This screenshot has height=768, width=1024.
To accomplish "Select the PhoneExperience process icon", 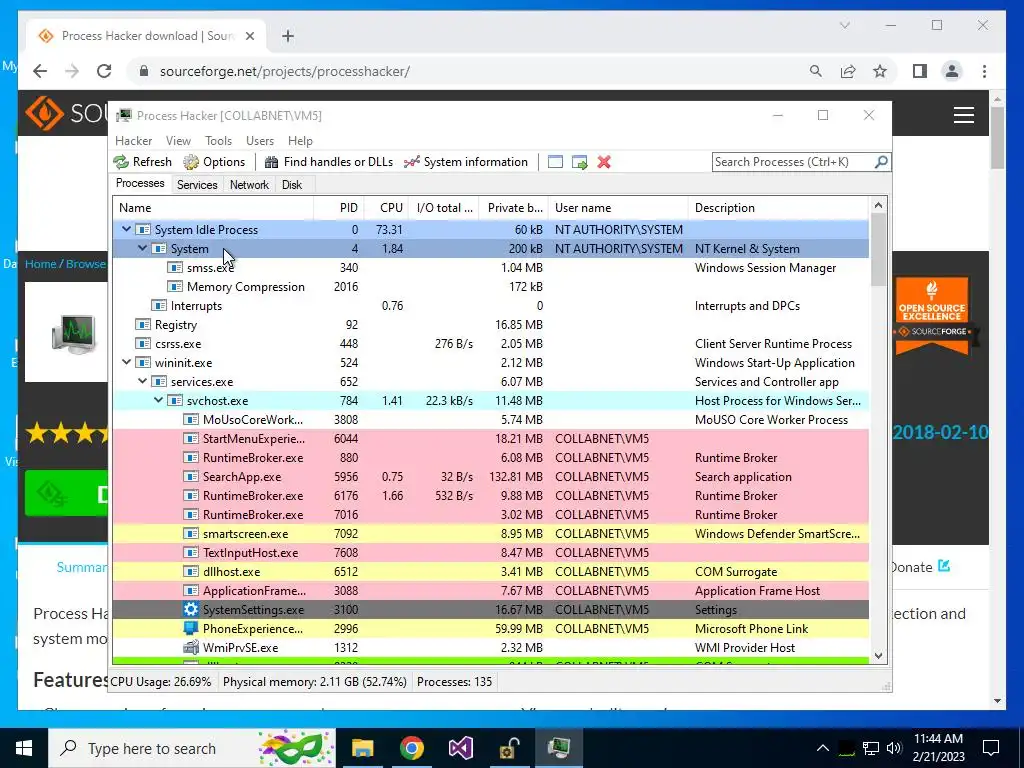I will 191,628.
